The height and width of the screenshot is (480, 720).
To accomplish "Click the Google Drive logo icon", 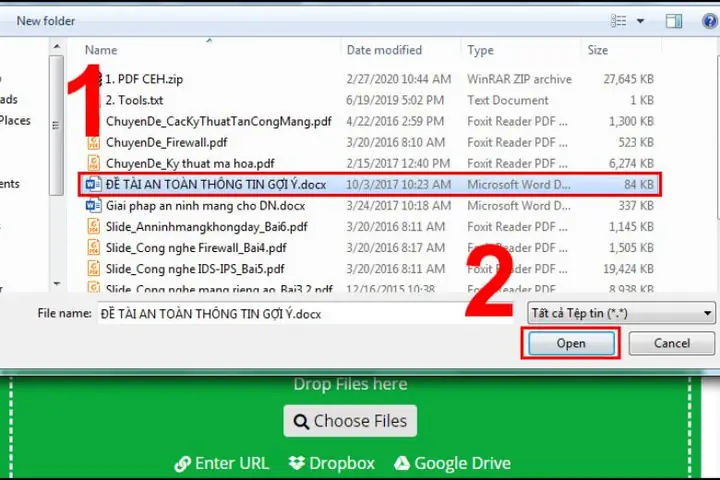I will (x=402, y=463).
